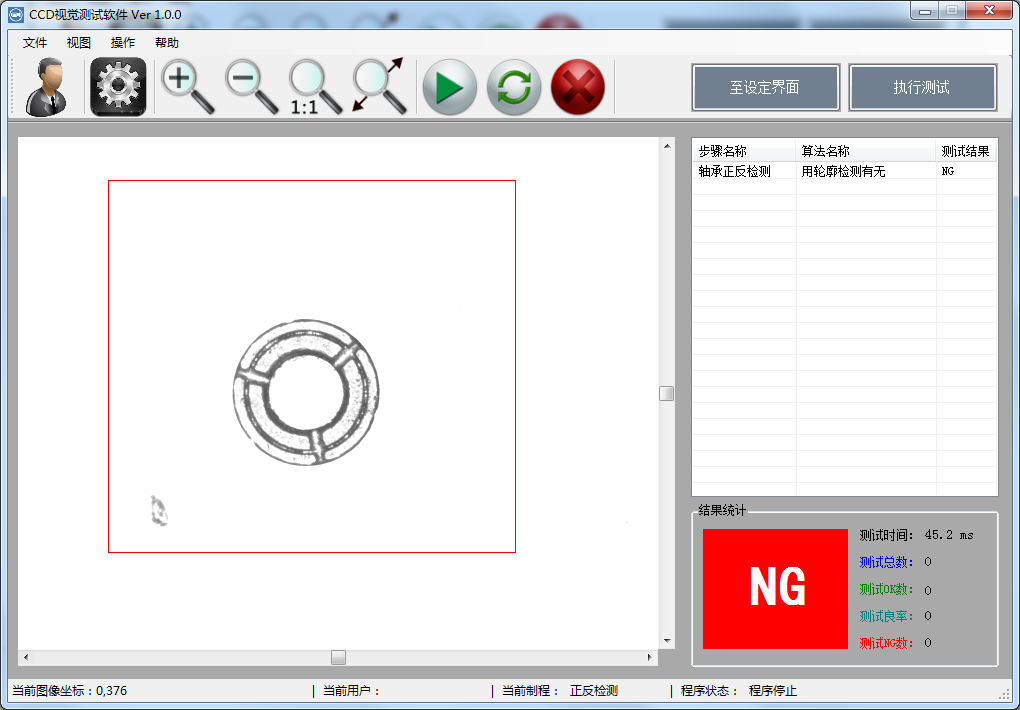Click the 执行测试 button
Screen dimensions: 1020x710
(x=922, y=87)
